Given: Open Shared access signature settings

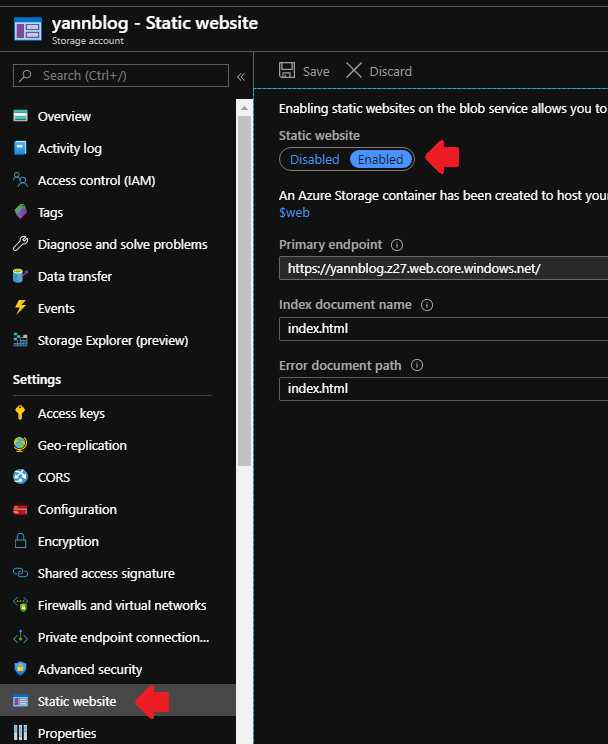Looking at the screenshot, I should pos(106,573).
